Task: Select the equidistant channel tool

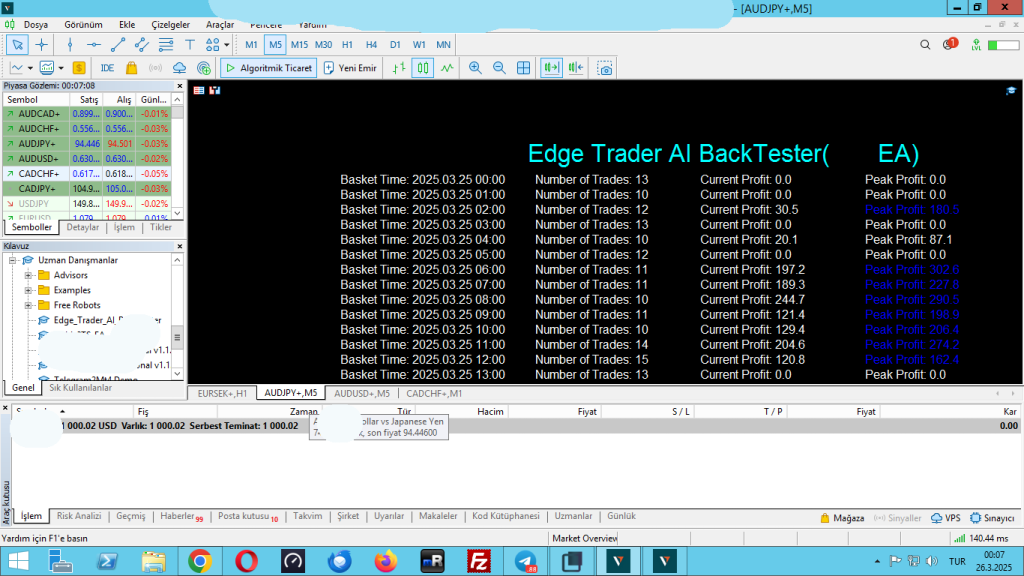Action: pyautogui.click(x=142, y=45)
